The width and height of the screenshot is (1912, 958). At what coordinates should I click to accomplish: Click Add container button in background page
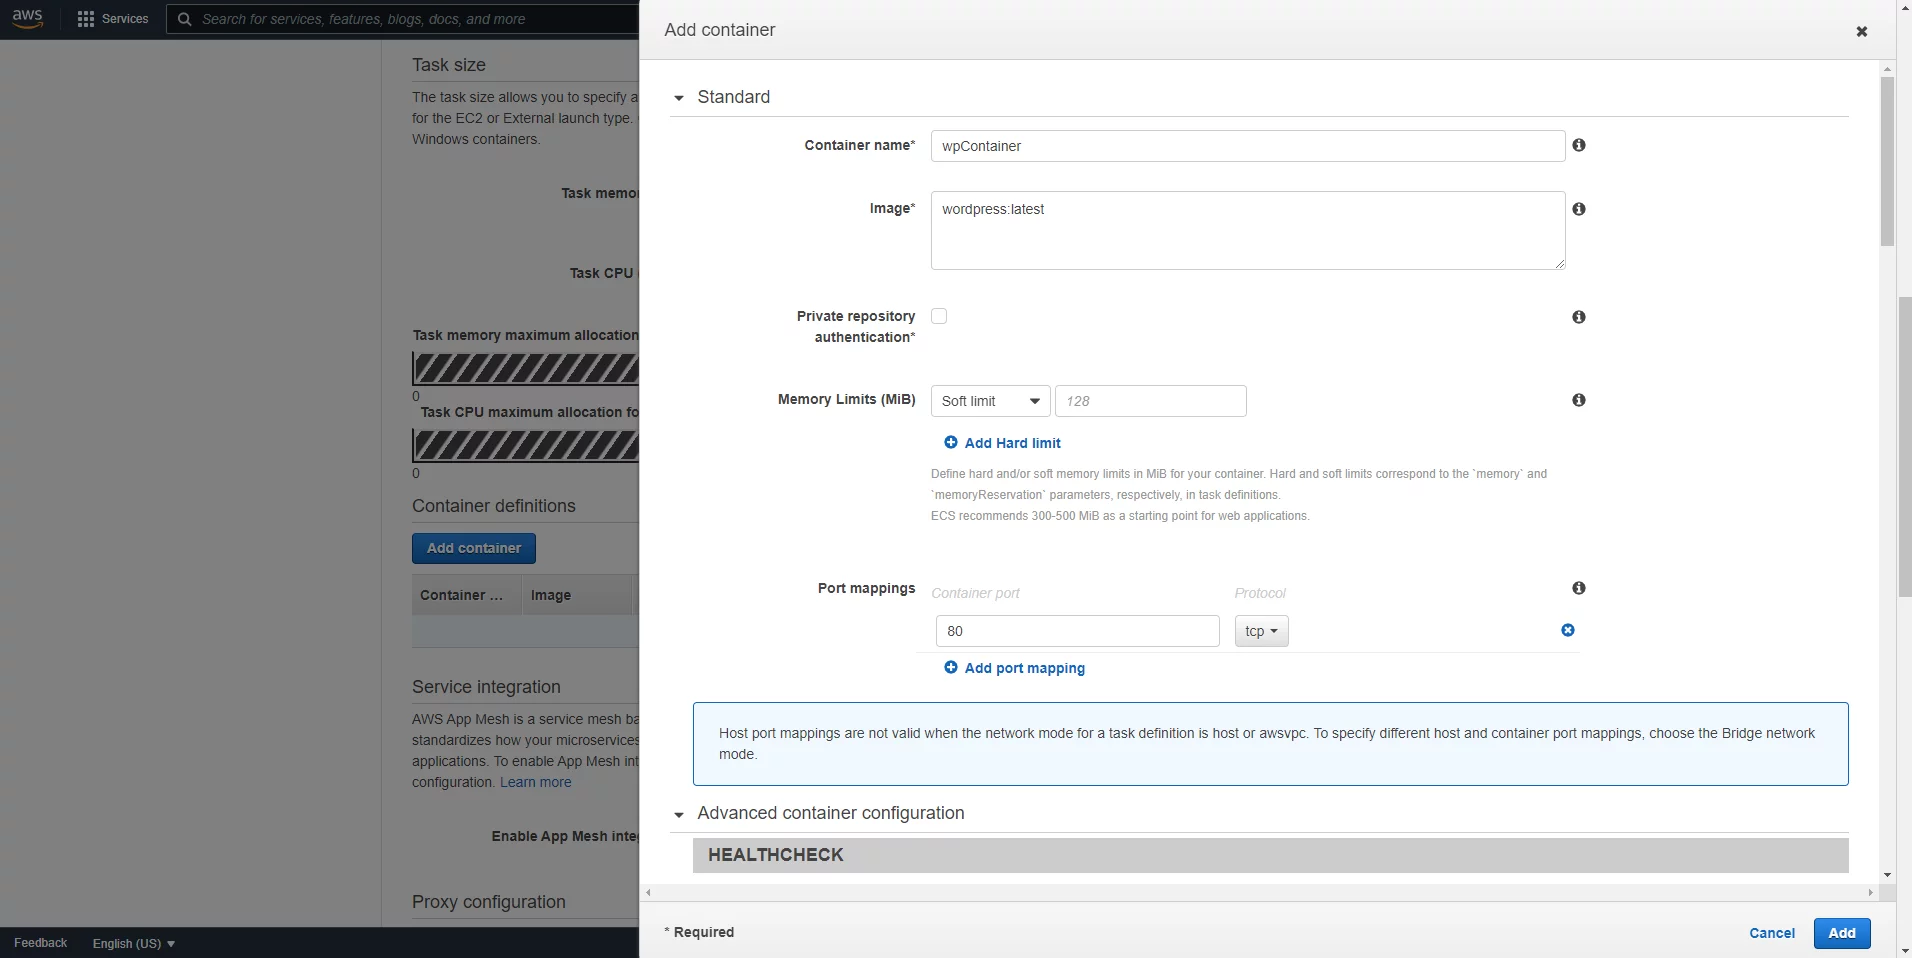coord(474,548)
